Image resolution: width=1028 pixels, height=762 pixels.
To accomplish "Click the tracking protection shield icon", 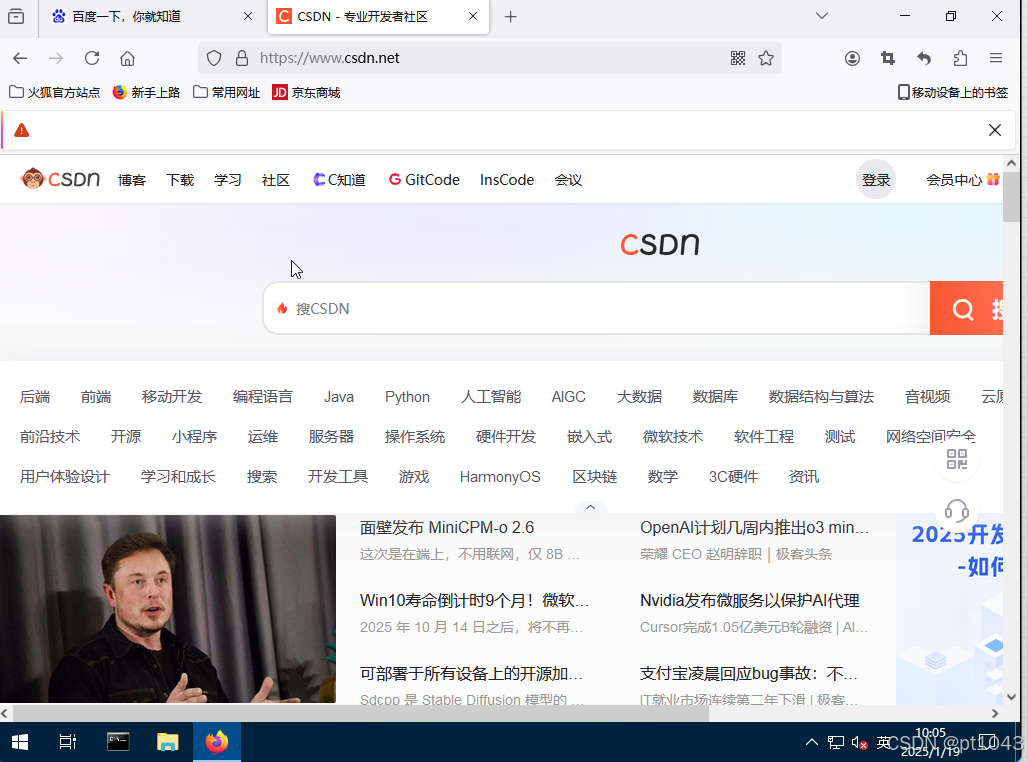I will click(x=214, y=58).
